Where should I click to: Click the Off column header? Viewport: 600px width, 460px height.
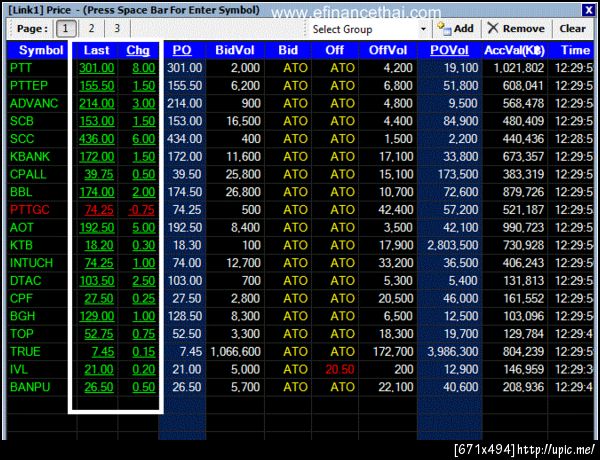pos(334,50)
